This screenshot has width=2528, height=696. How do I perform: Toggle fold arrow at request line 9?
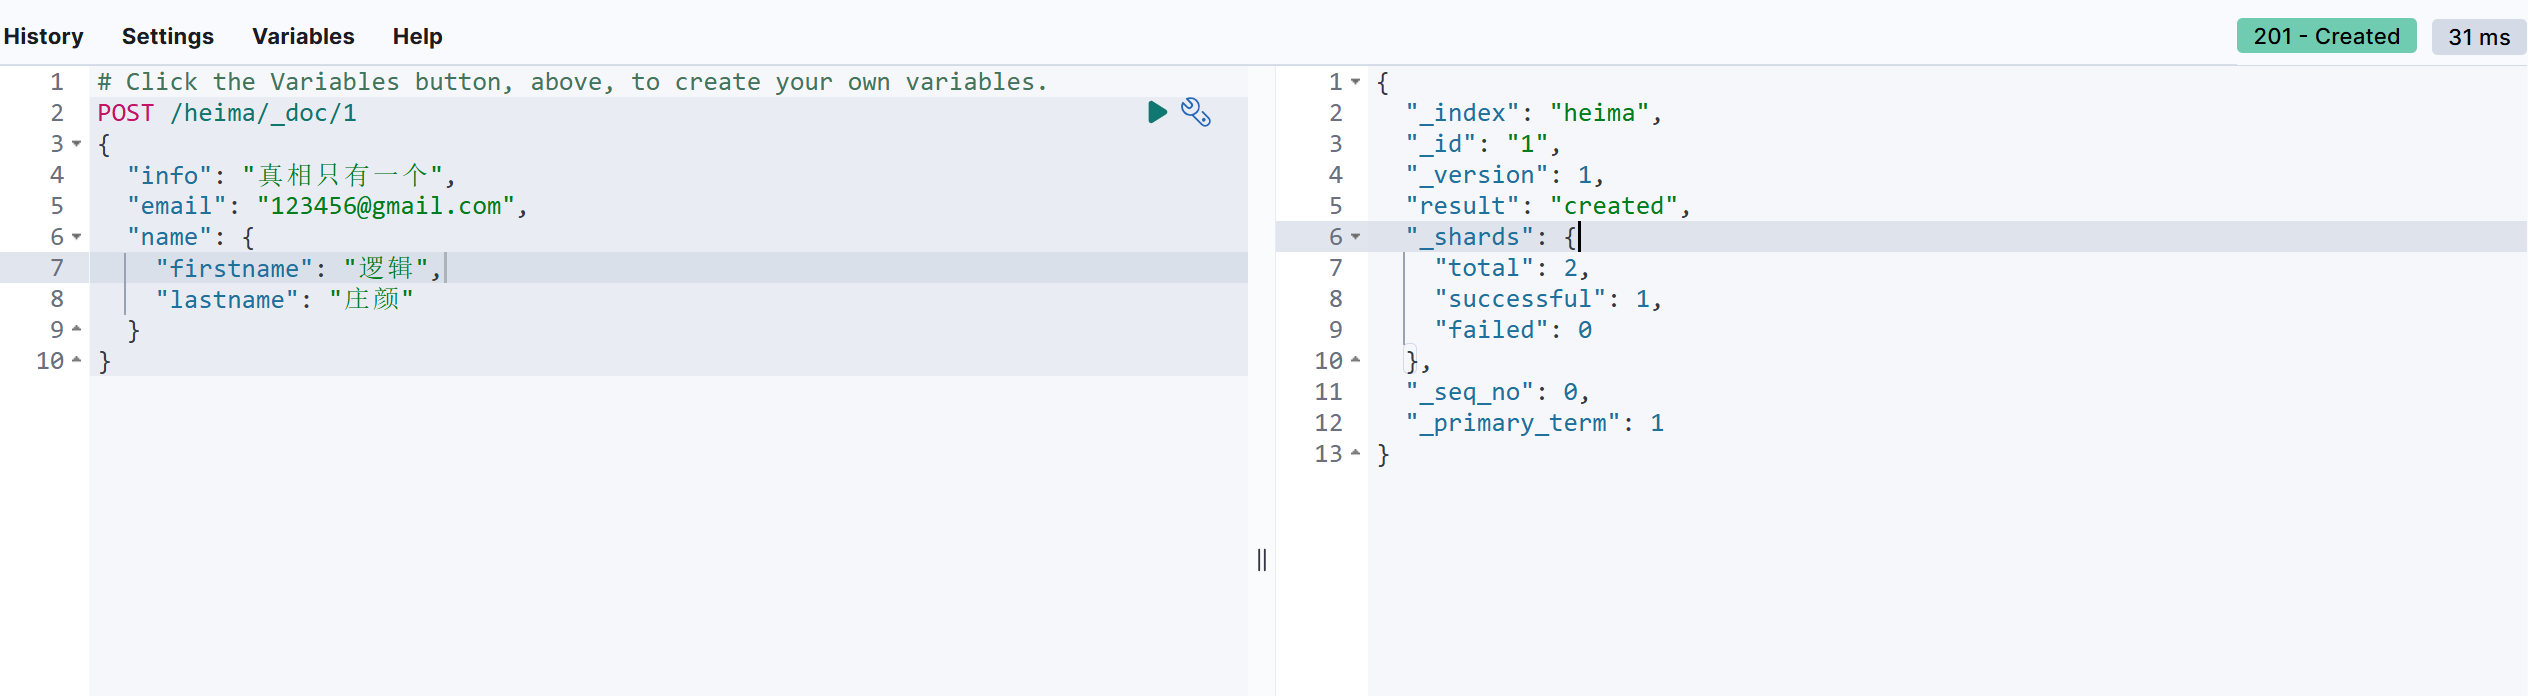(x=77, y=329)
